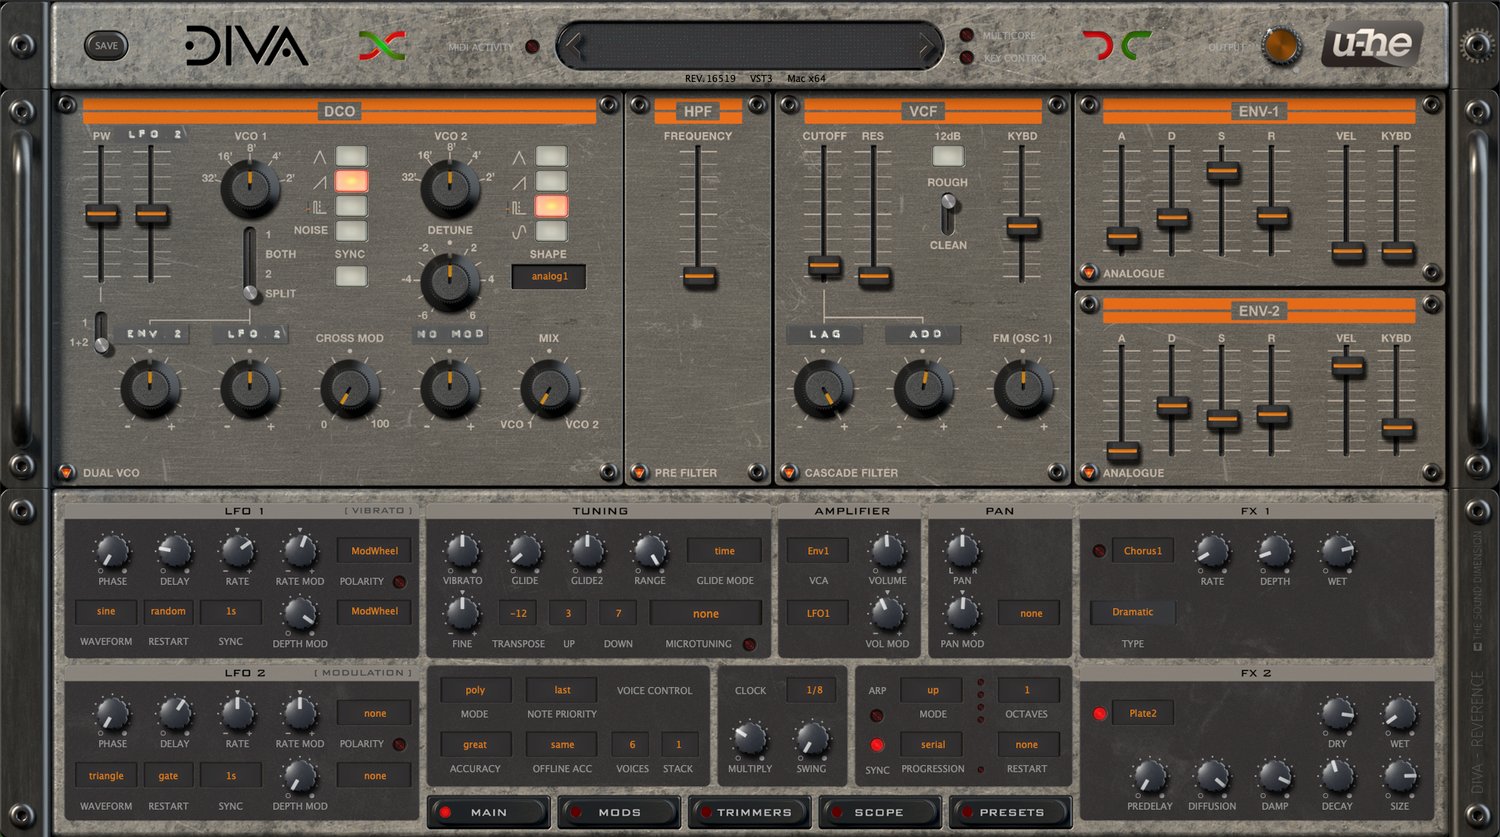Flip the ROUGH / CLEAN switch
Image resolution: width=1500 pixels, height=837 pixels.
tap(948, 213)
